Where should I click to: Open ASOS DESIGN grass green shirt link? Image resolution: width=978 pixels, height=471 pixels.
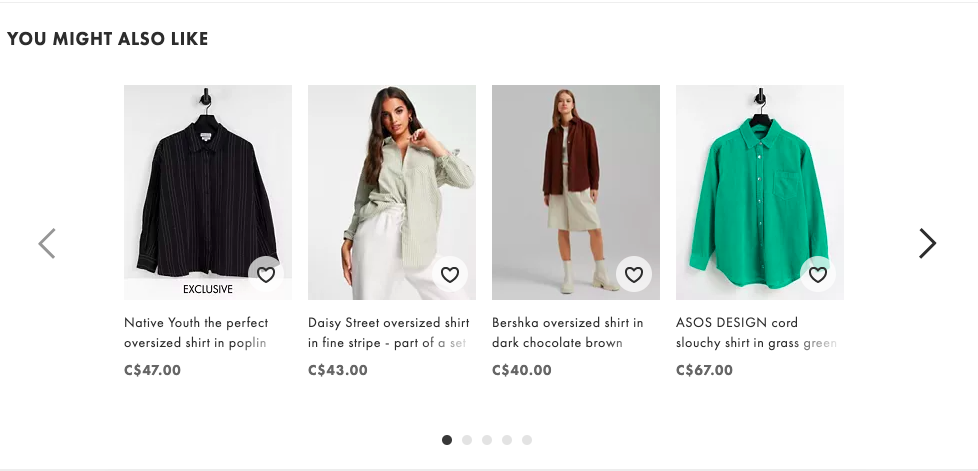756,333
